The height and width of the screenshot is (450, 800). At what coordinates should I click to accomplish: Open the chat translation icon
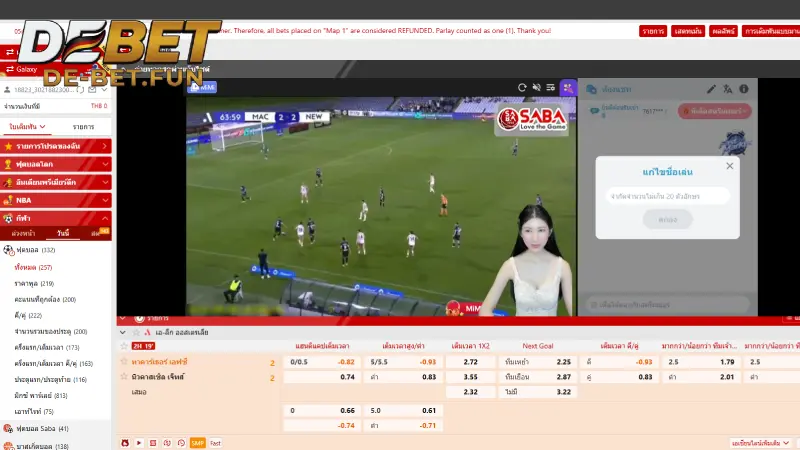(728, 89)
